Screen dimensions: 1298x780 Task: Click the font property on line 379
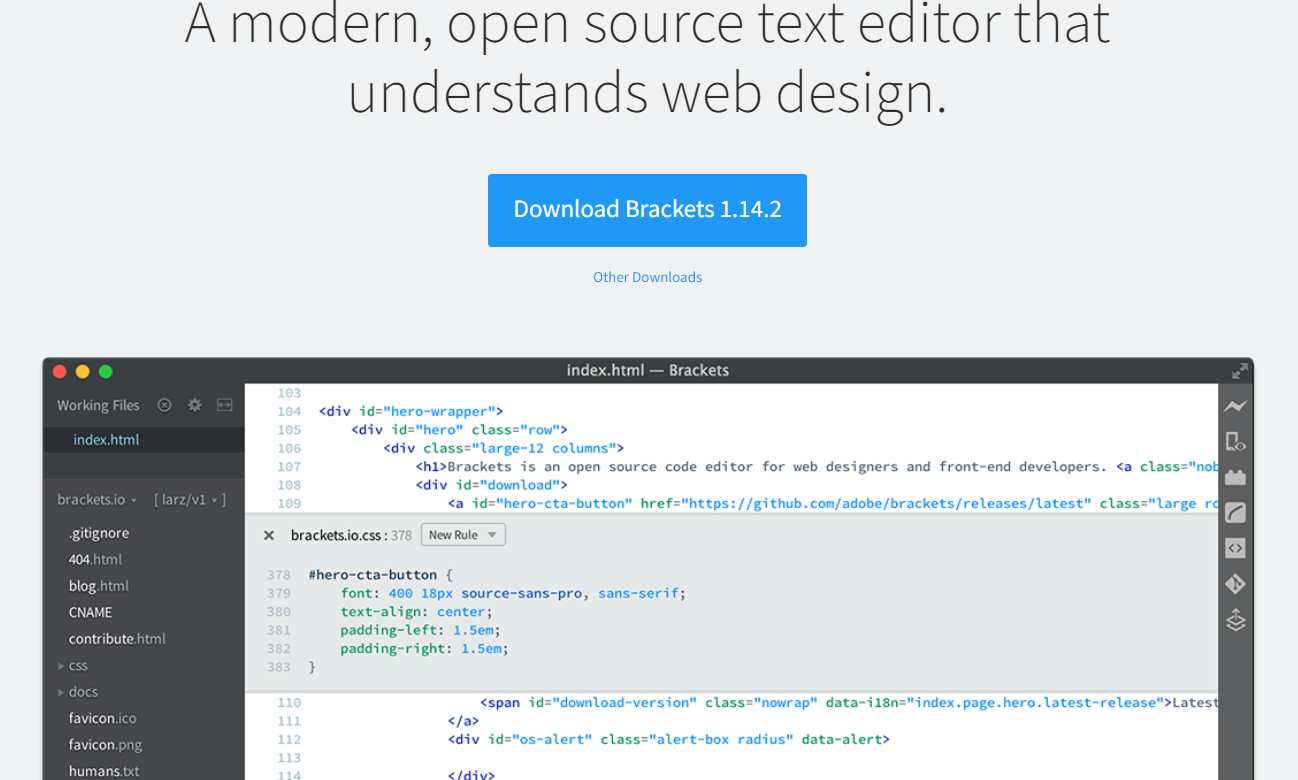[x=355, y=593]
